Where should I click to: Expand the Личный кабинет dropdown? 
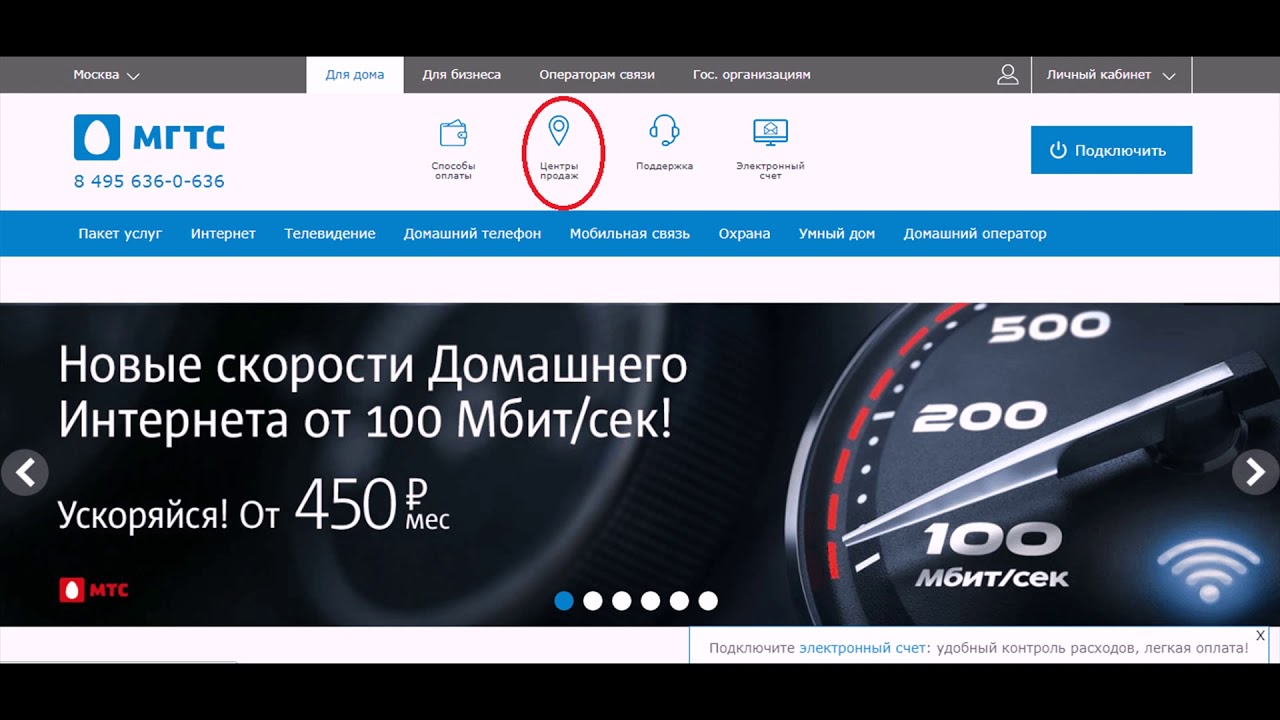coord(1111,75)
